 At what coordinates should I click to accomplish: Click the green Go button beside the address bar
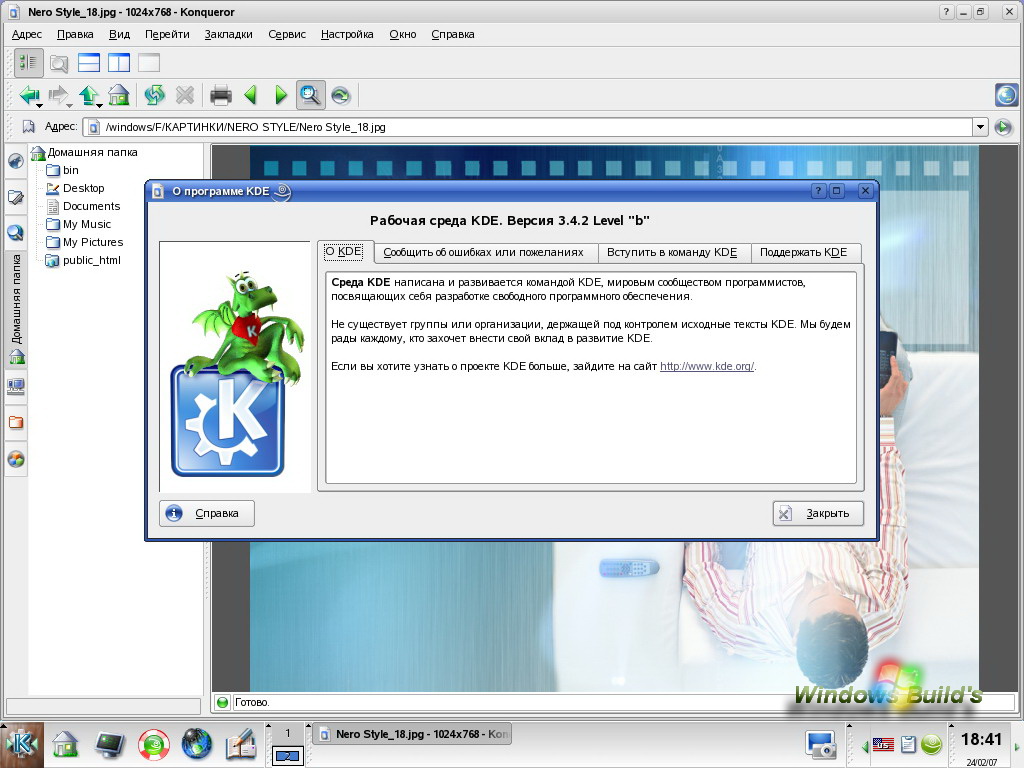point(1003,127)
